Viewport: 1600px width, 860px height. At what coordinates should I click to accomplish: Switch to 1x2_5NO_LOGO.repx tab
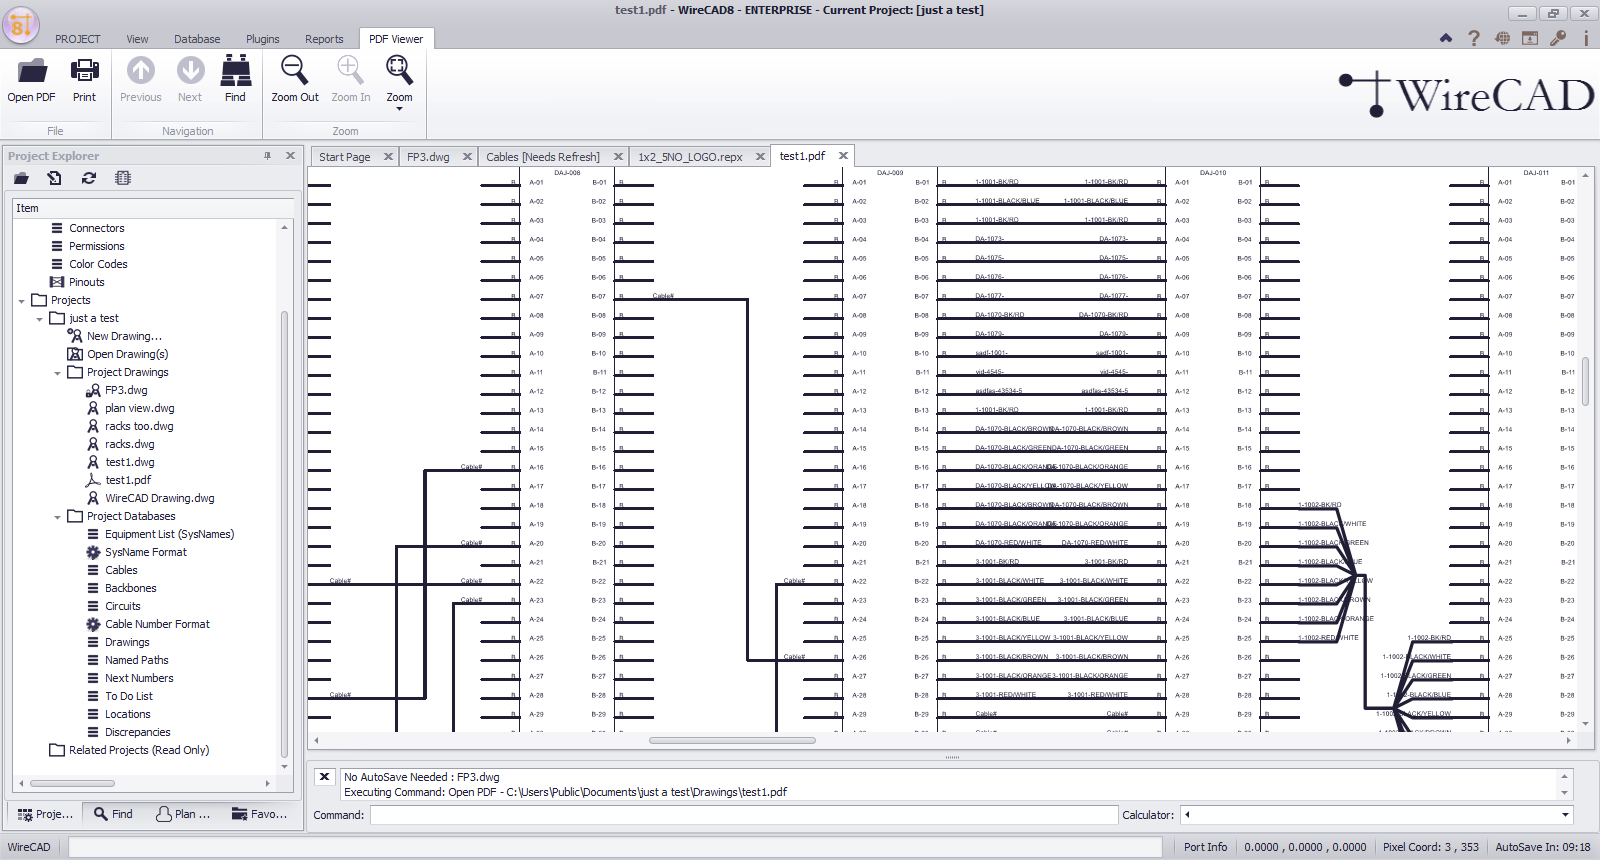pyautogui.click(x=690, y=157)
